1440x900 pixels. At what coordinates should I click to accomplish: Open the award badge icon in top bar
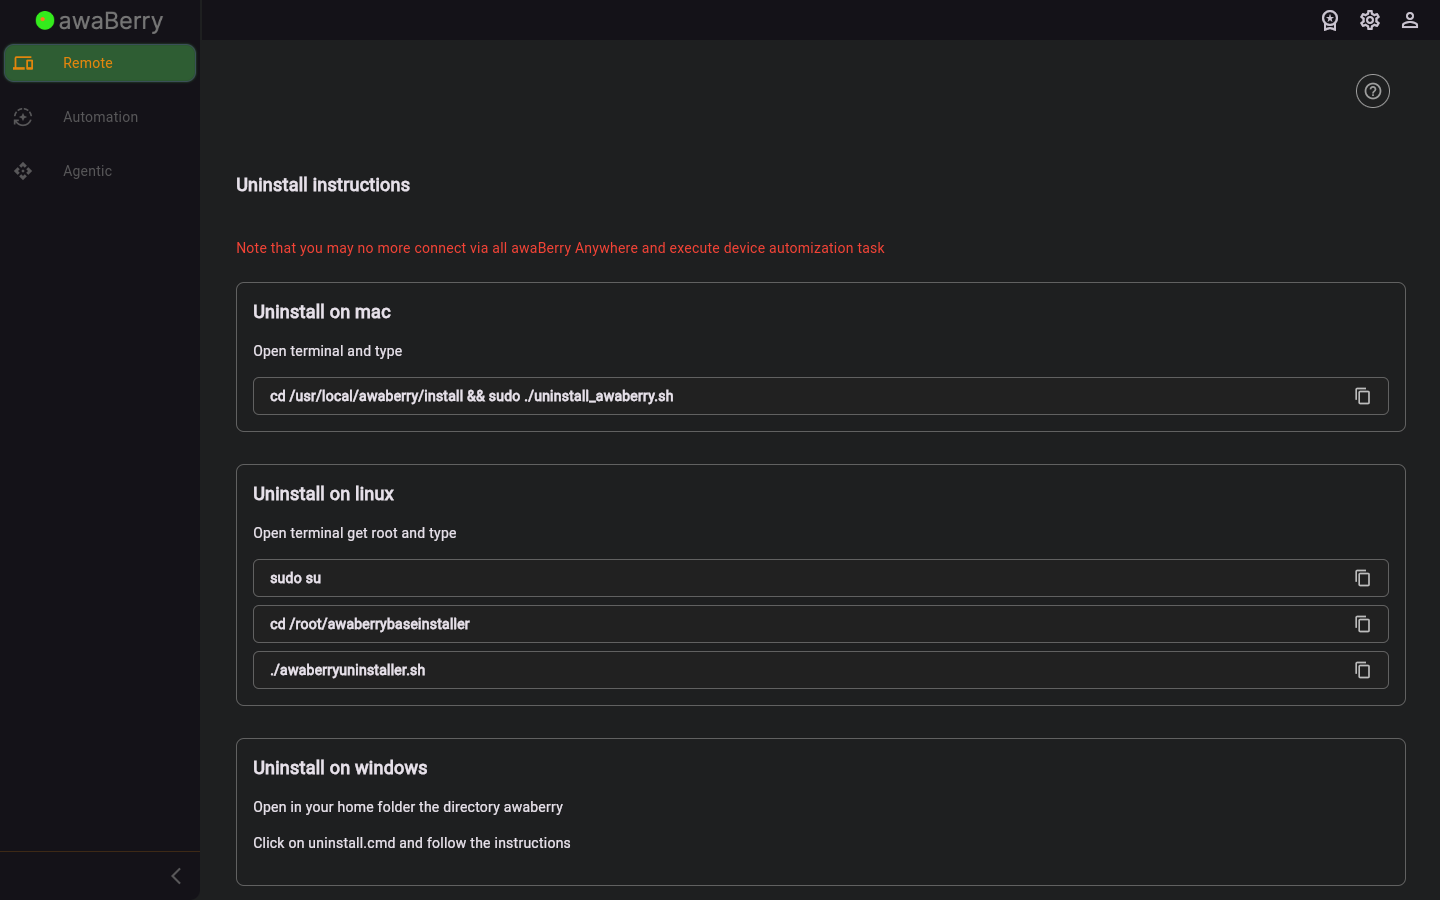(1330, 20)
